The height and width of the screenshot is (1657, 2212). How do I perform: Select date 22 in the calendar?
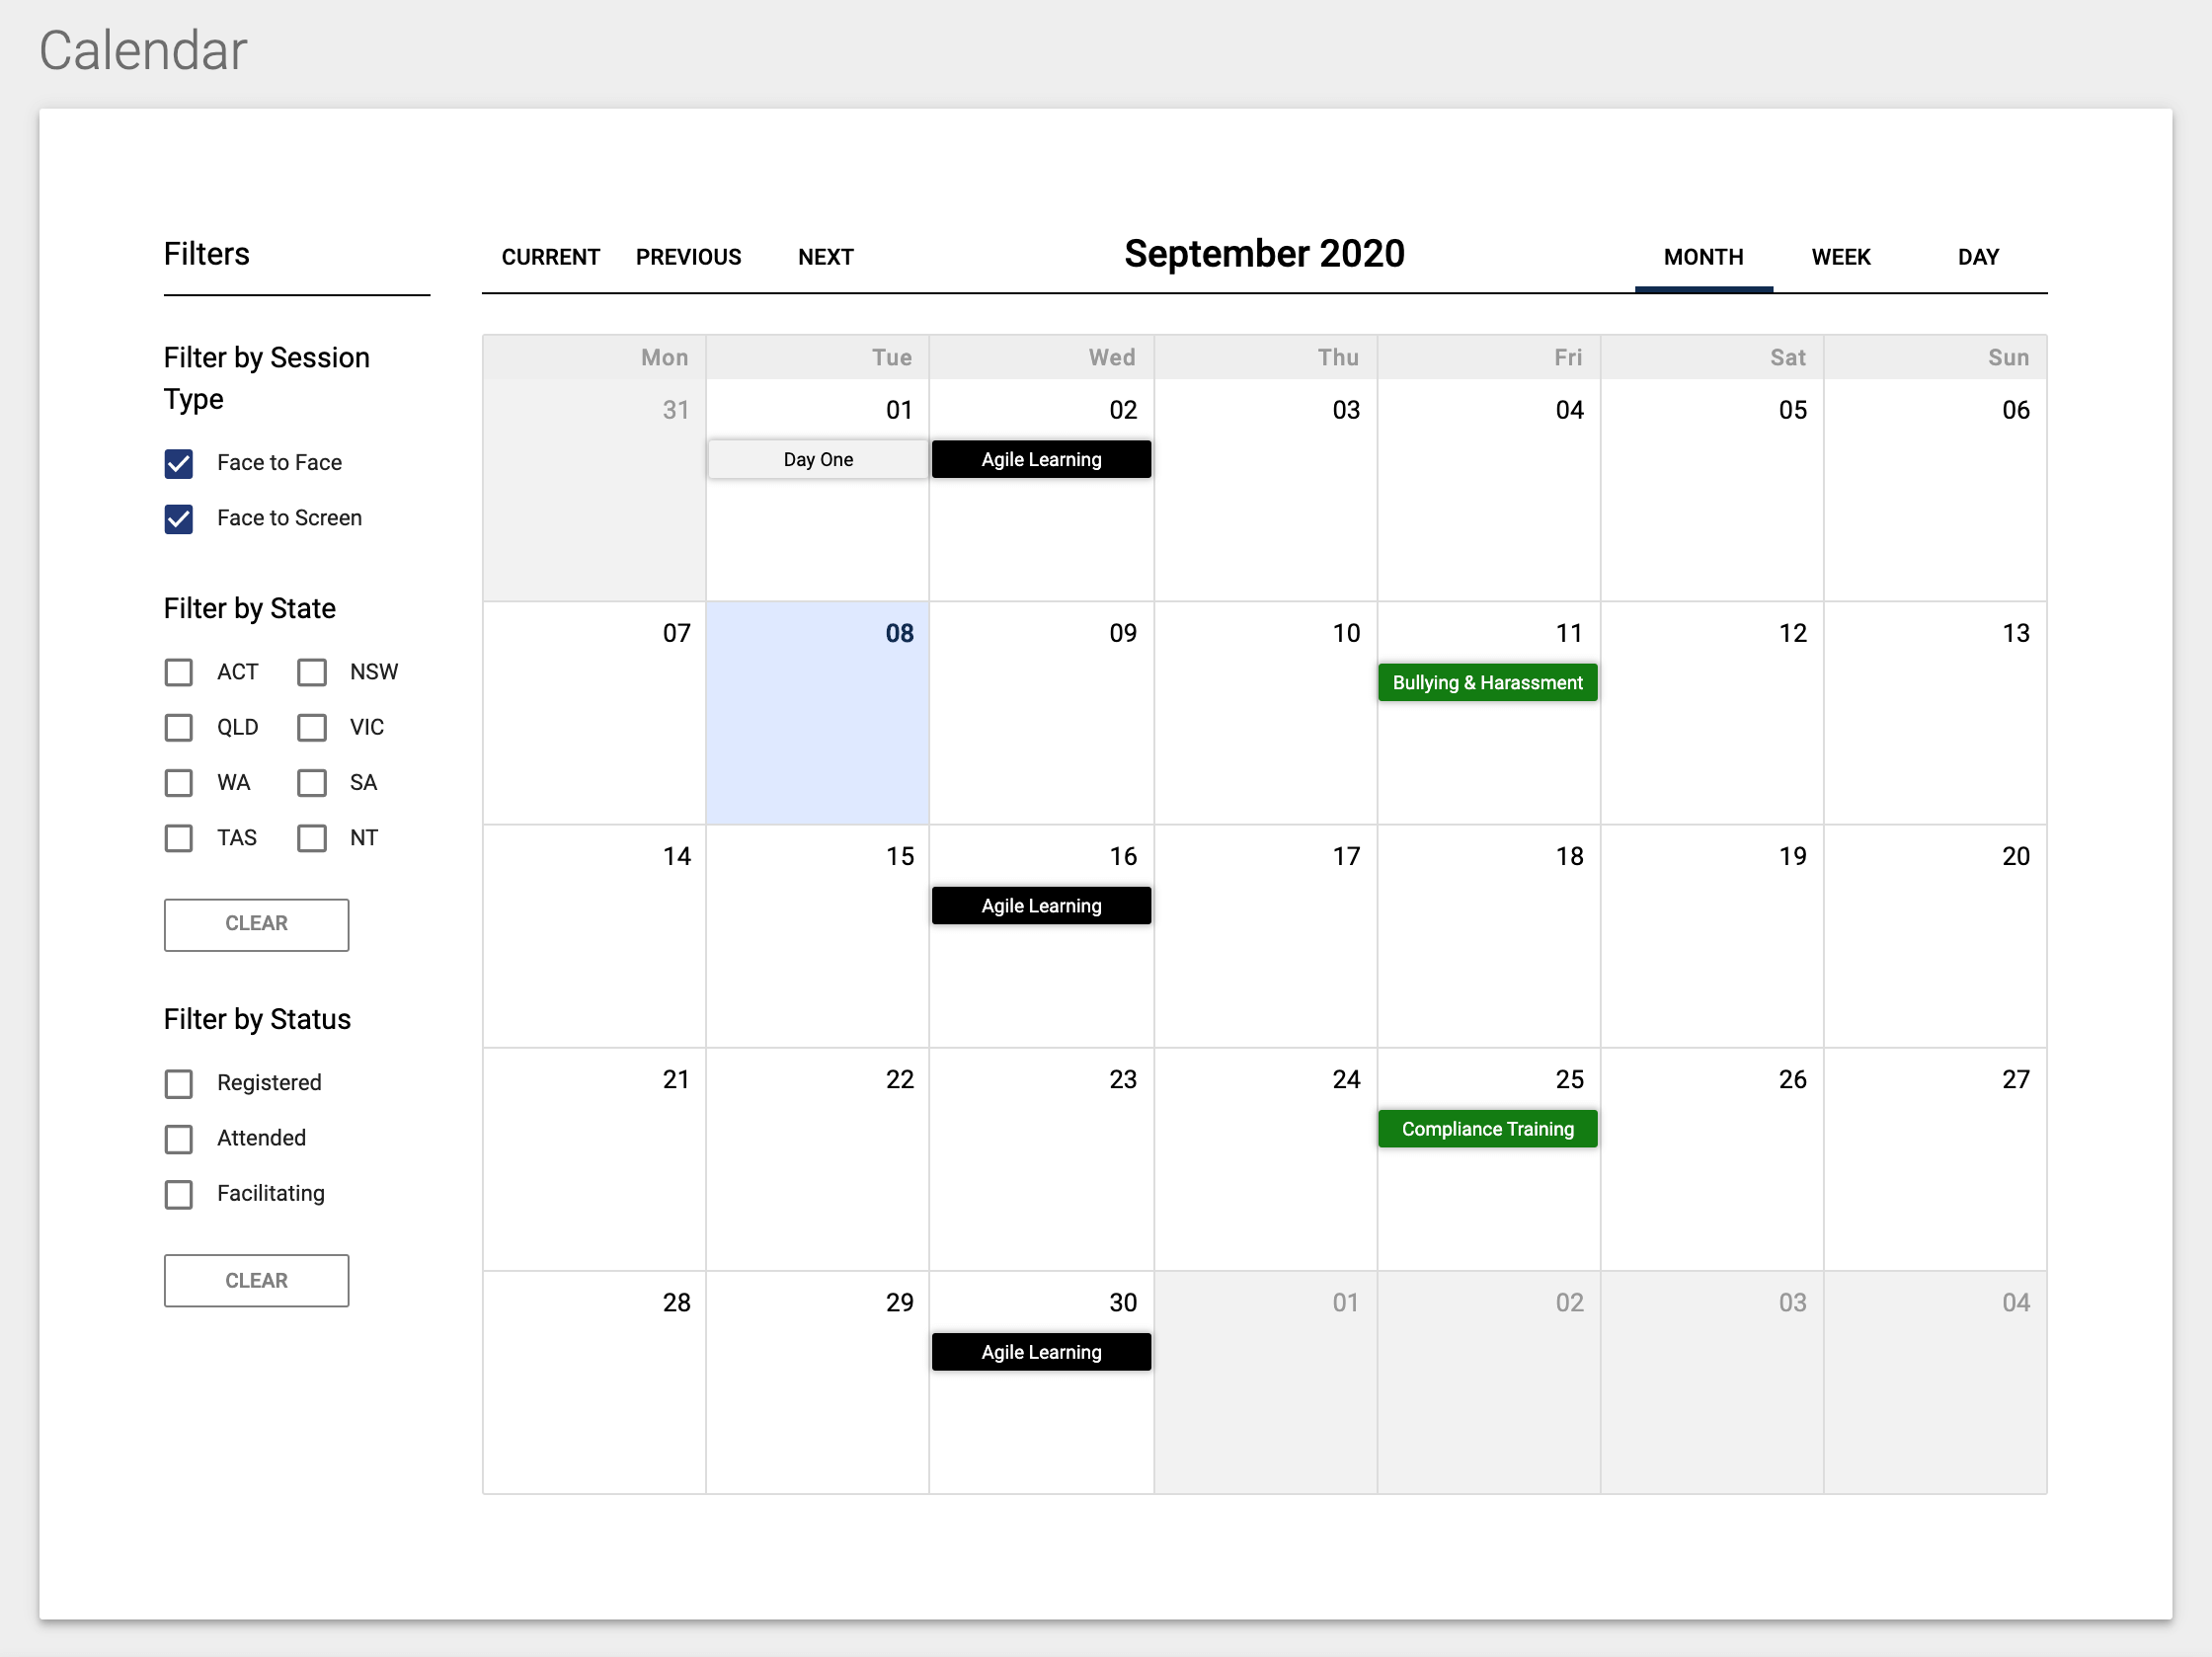899,1080
